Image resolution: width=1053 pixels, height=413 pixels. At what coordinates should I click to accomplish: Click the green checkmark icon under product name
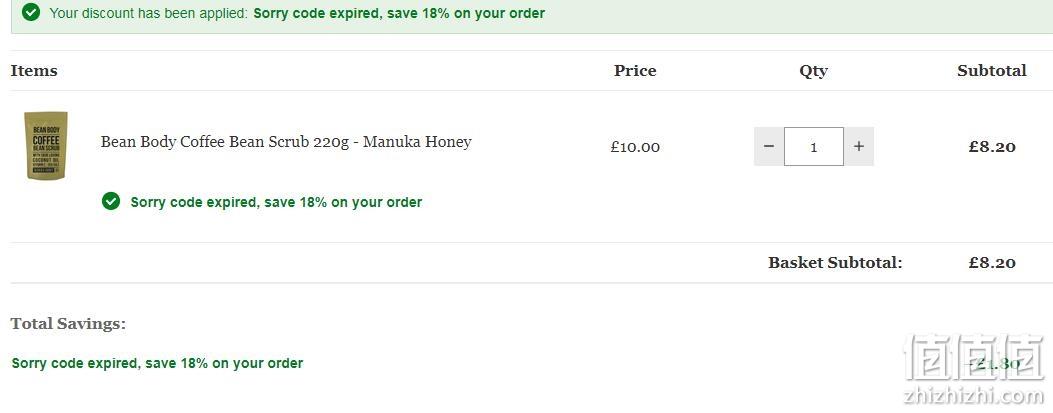click(x=111, y=201)
